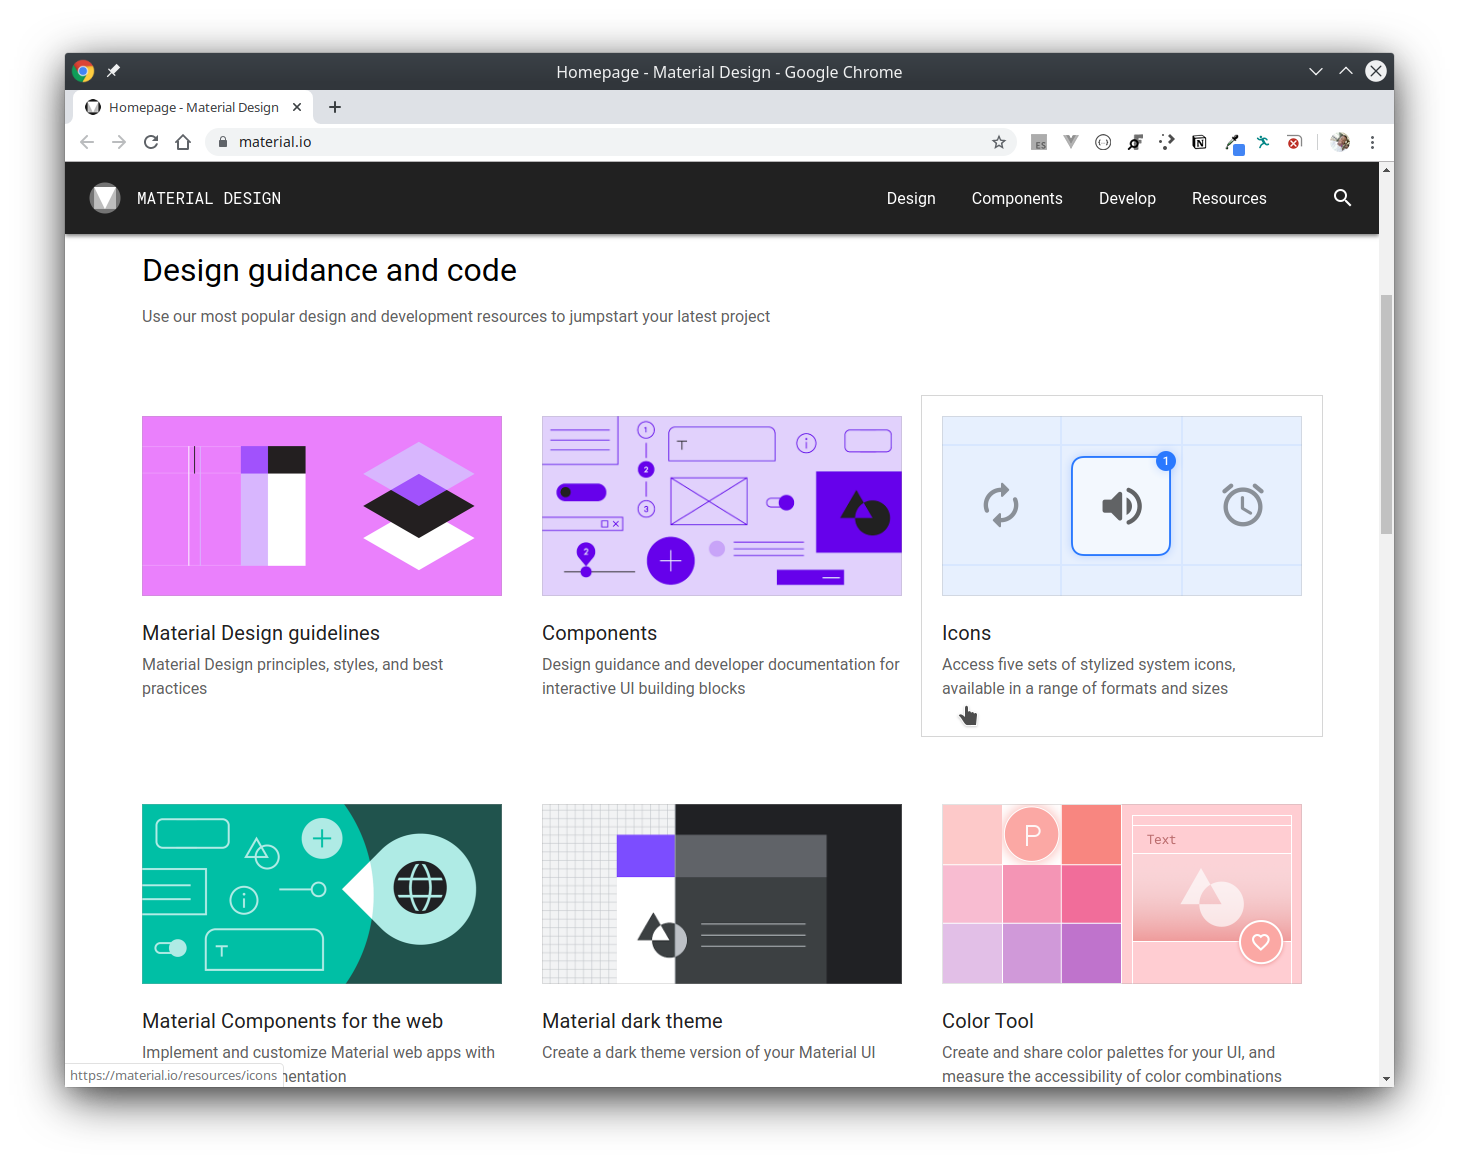Close the Homepage - Material Design tab
1459x1164 pixels.
point(297,107)
